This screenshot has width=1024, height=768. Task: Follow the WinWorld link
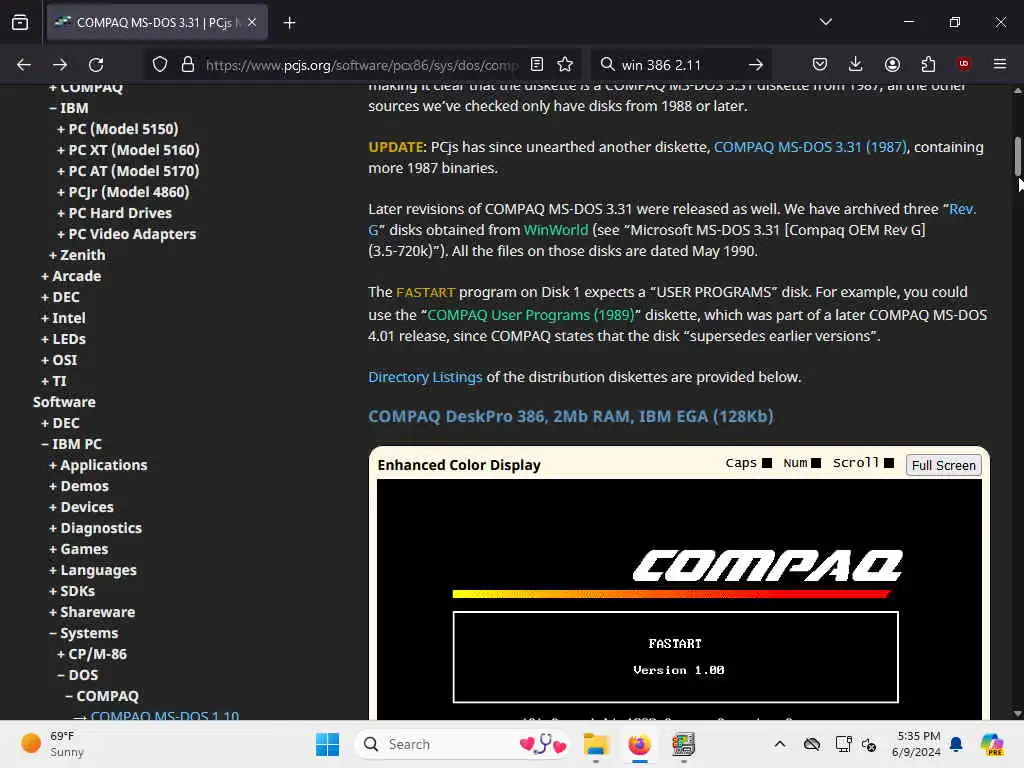tap(556, 230)
